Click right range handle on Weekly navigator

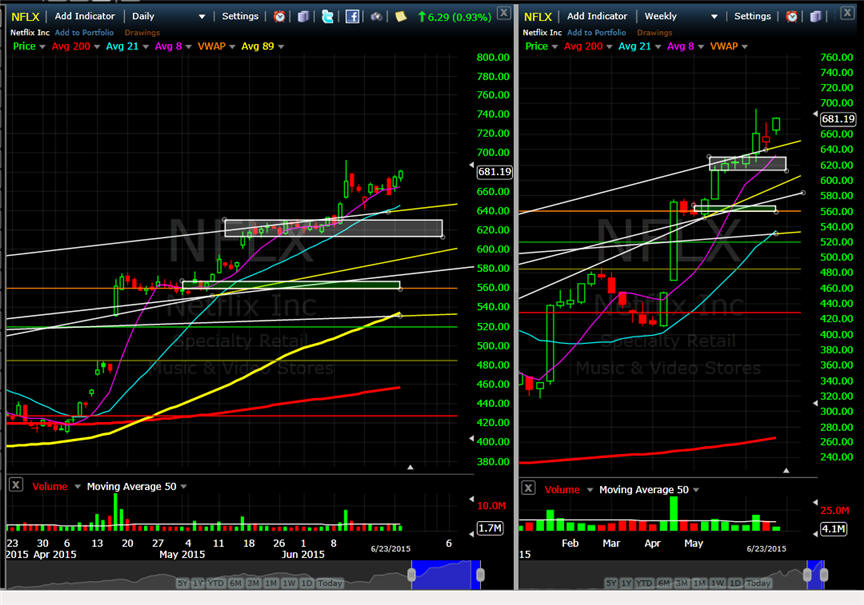pyautogui.click(x=824, y=575)
